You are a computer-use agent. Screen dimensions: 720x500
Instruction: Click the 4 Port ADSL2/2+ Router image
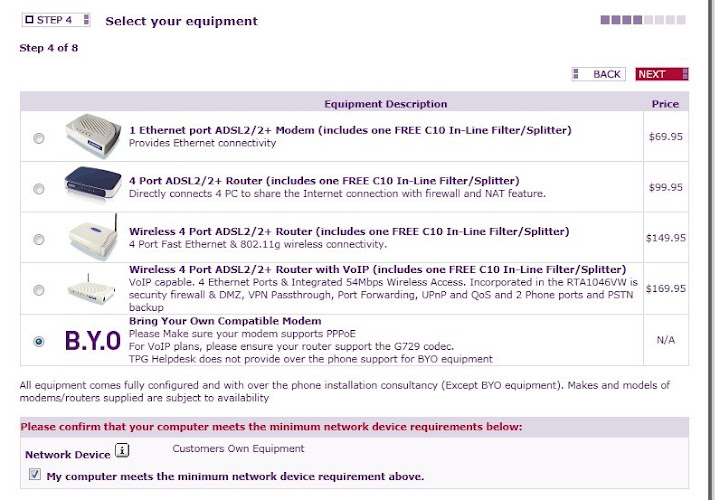(91, 186)
